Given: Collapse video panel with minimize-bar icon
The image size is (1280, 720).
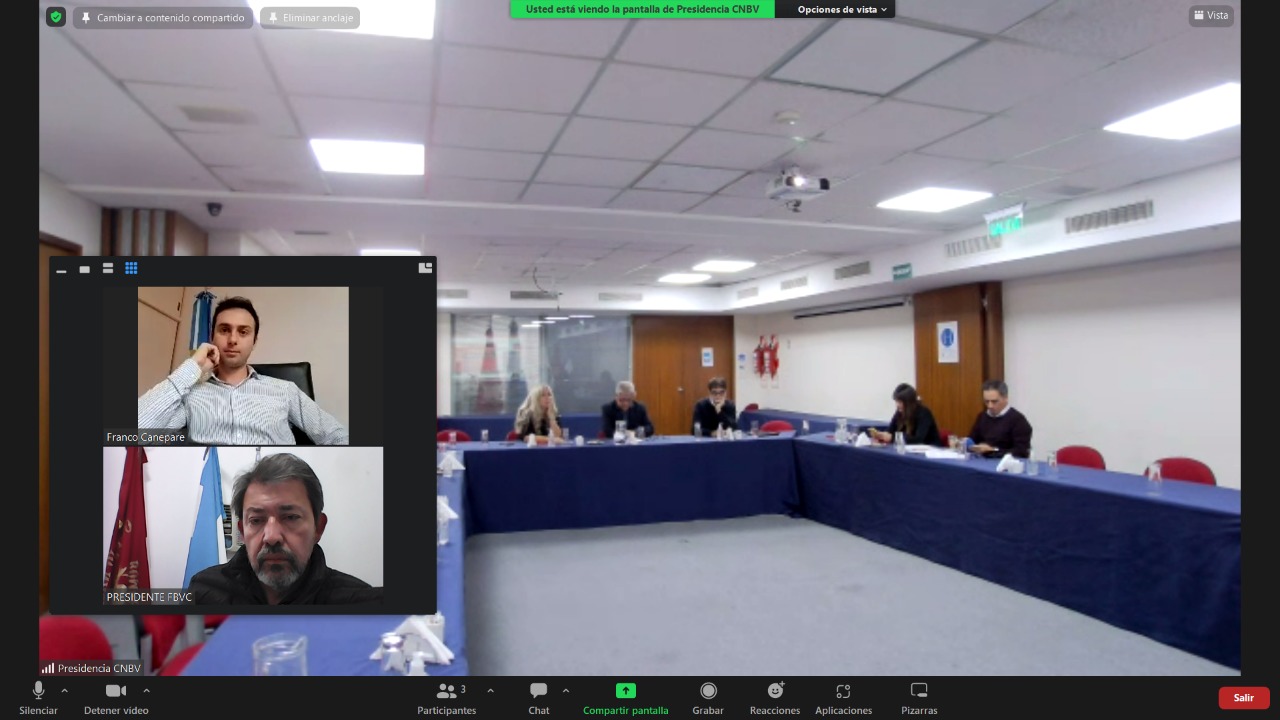Looking at the screenshot, I should point(61,269).
